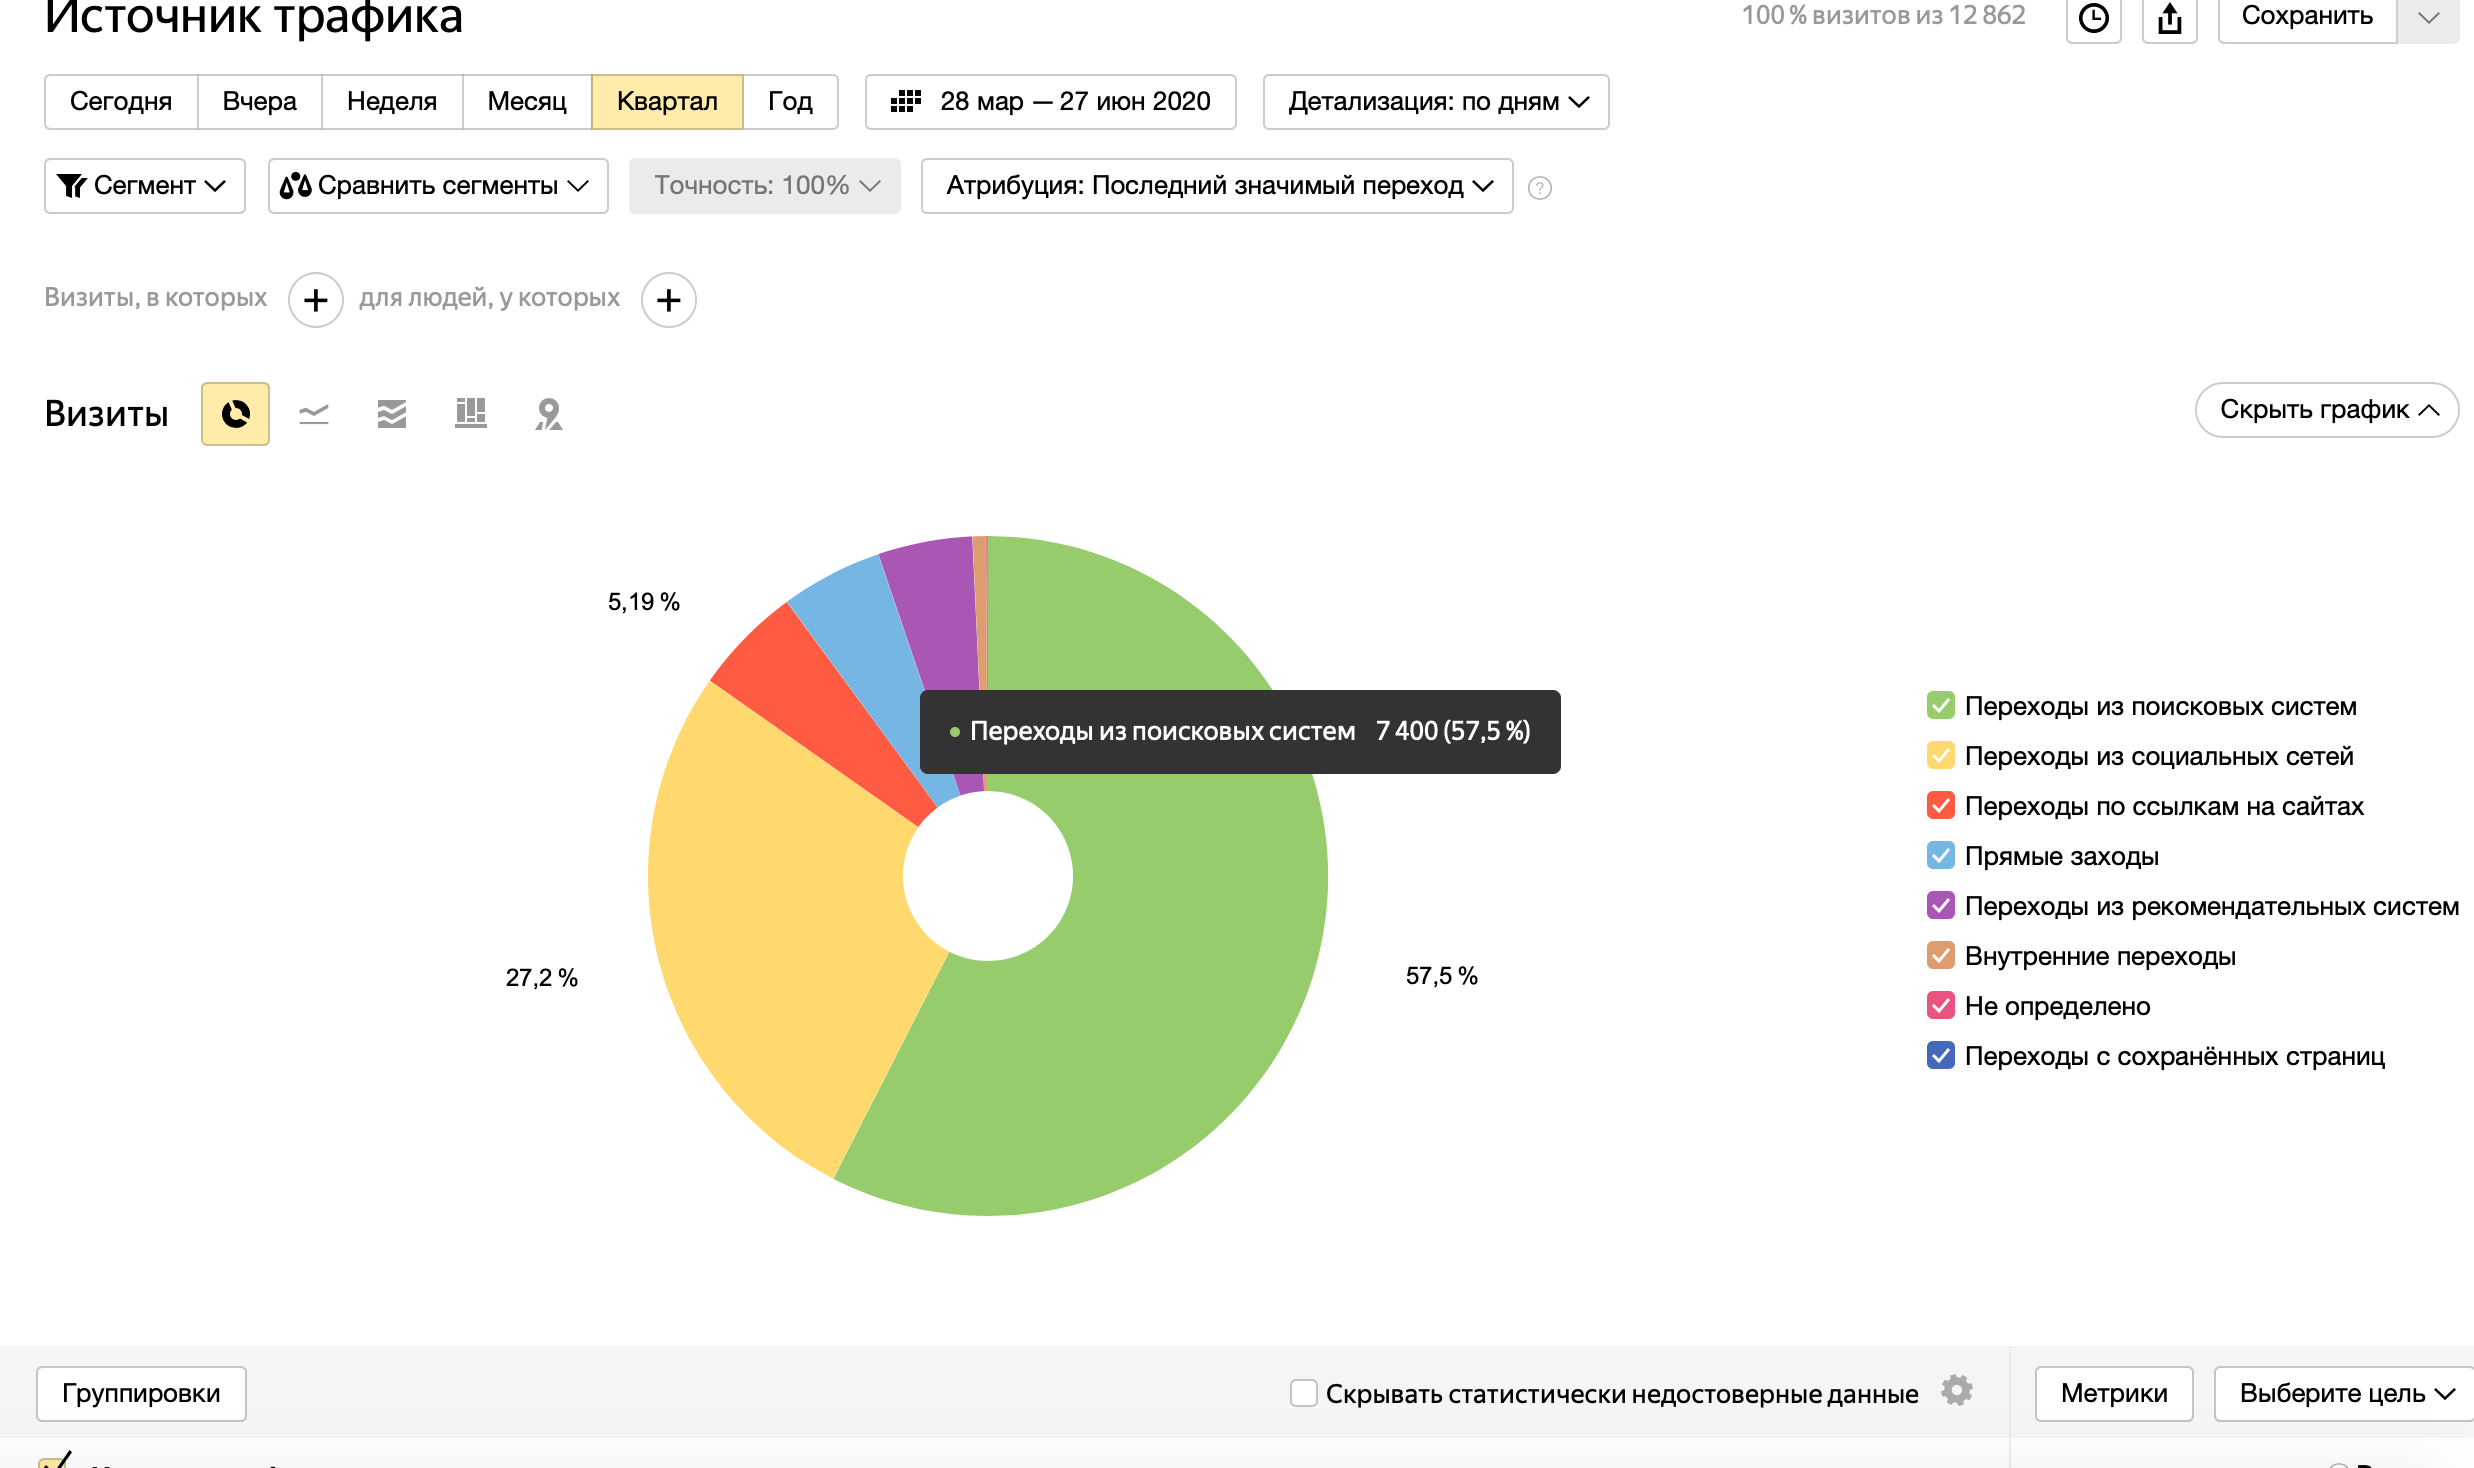Toggle Прямые заходы legend checkbox
2474x1468 pixels.
(x=1940, y=856)
